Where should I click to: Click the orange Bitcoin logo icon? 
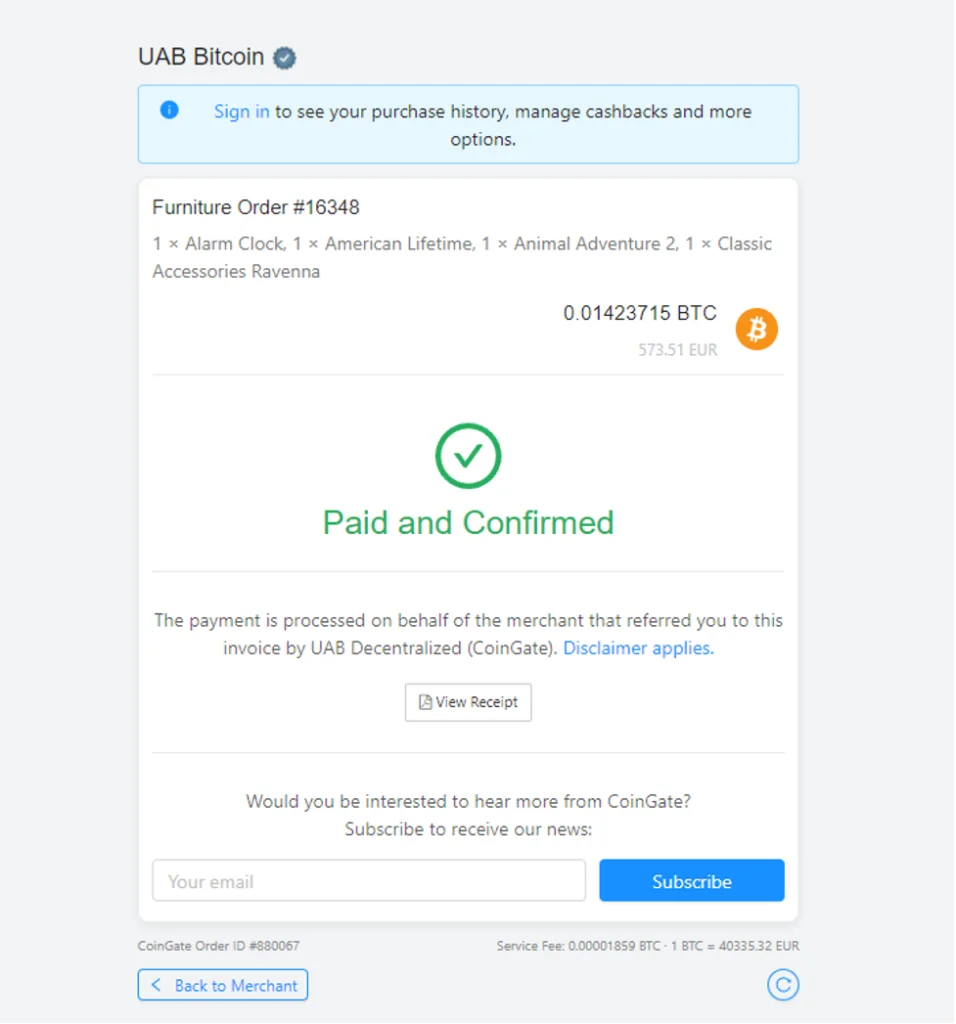[757, 329]
